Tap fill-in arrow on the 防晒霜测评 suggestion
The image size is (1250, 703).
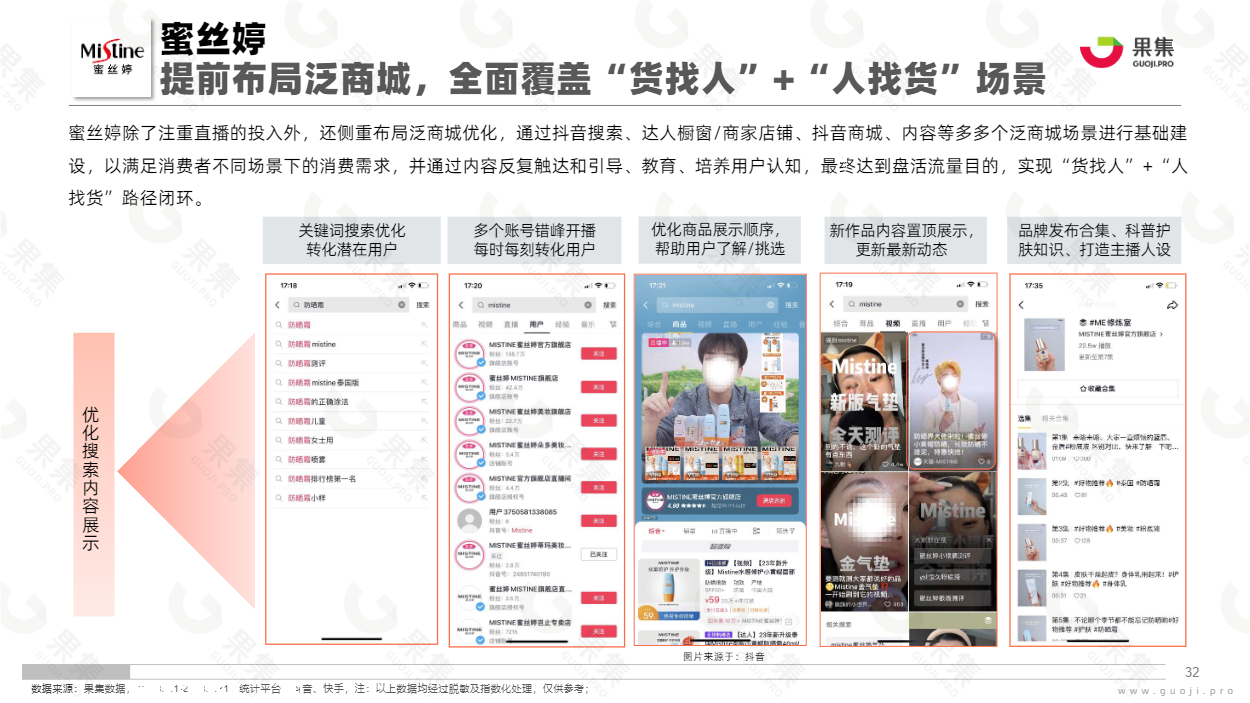(x=424, y=364)
